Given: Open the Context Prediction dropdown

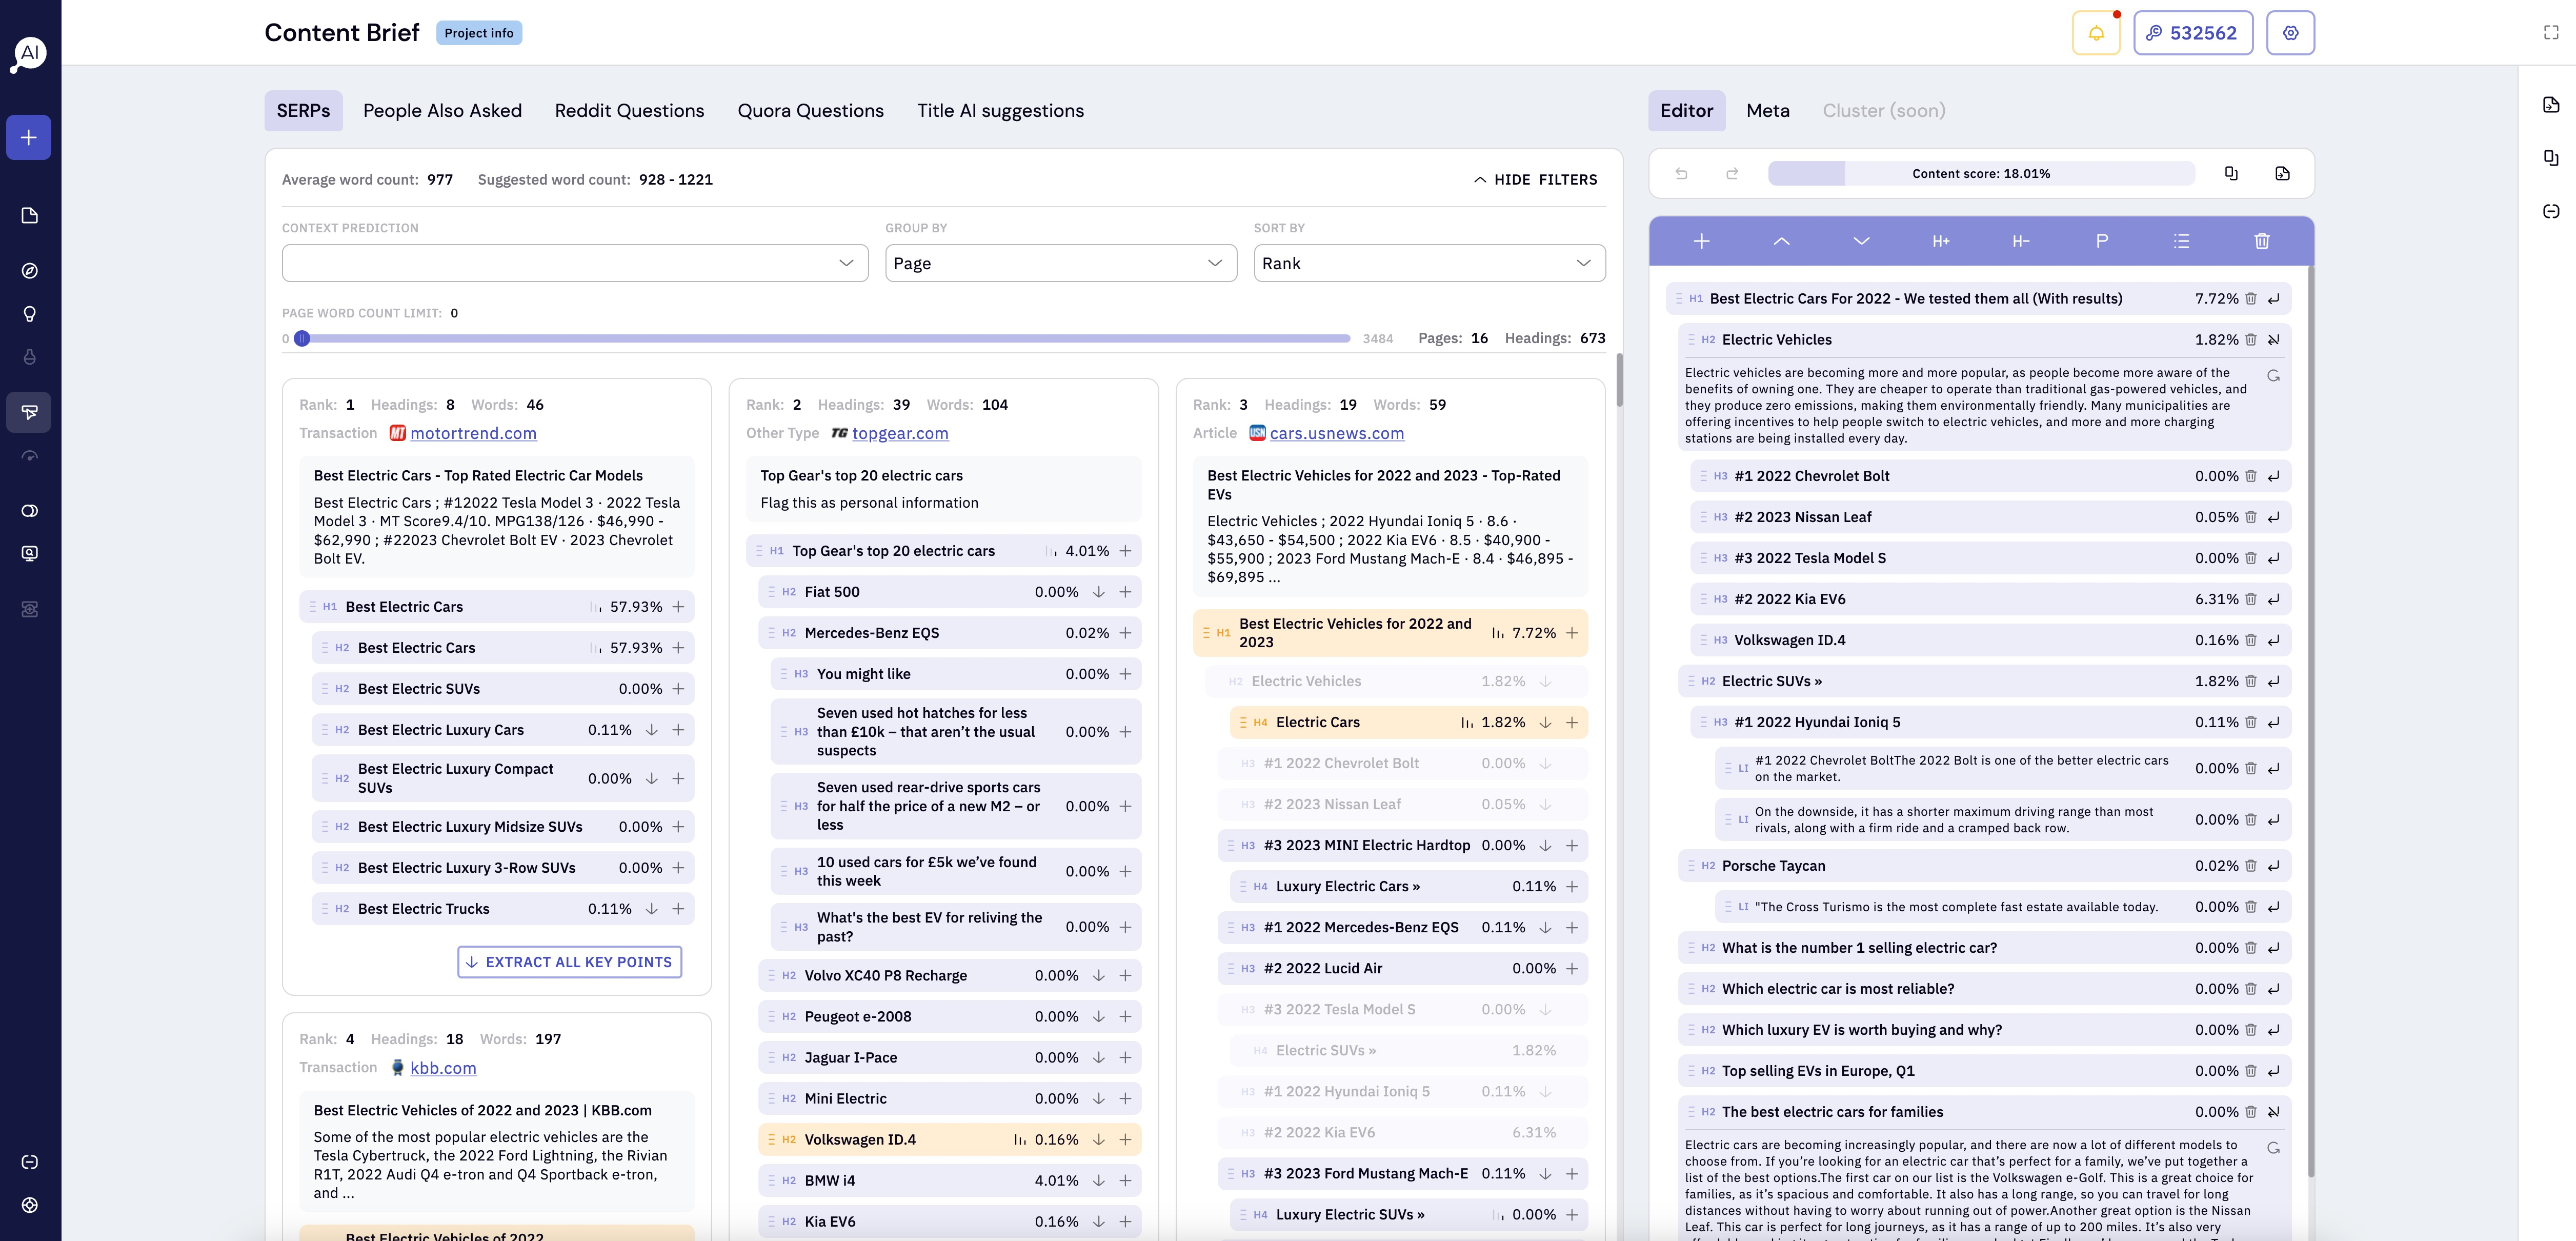Looking at the screenshot, I should coord(574,263).
